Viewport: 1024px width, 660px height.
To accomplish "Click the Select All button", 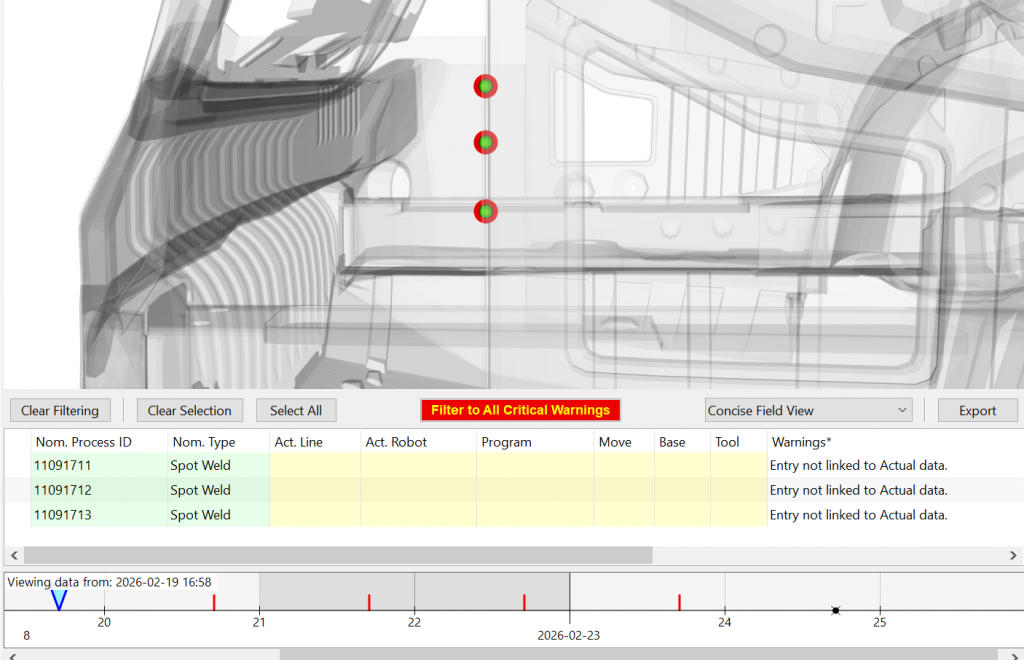I will tap(296, 410).
